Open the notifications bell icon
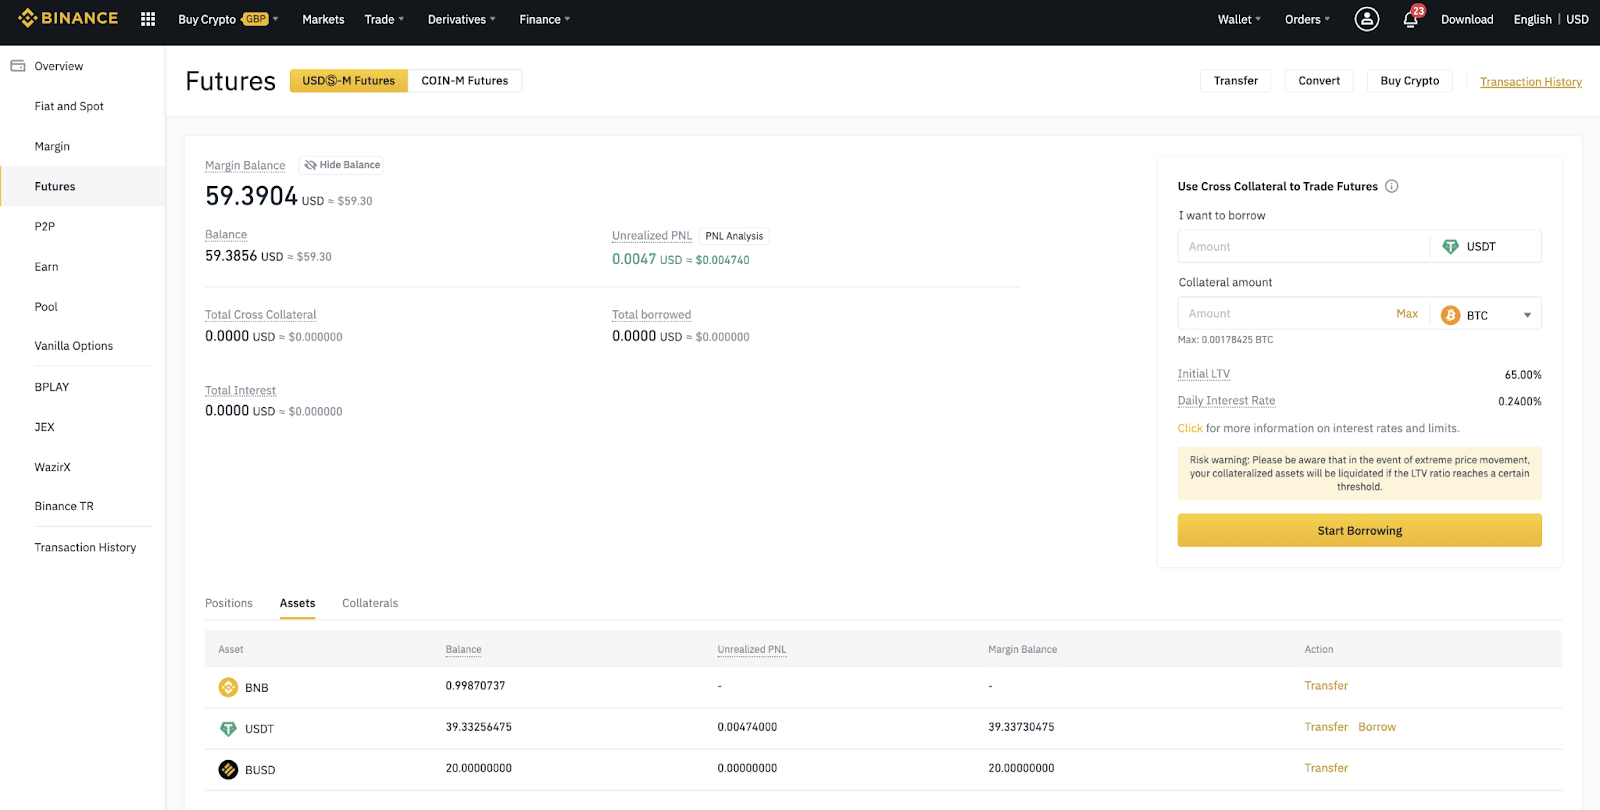 (x=1411, y=19)
